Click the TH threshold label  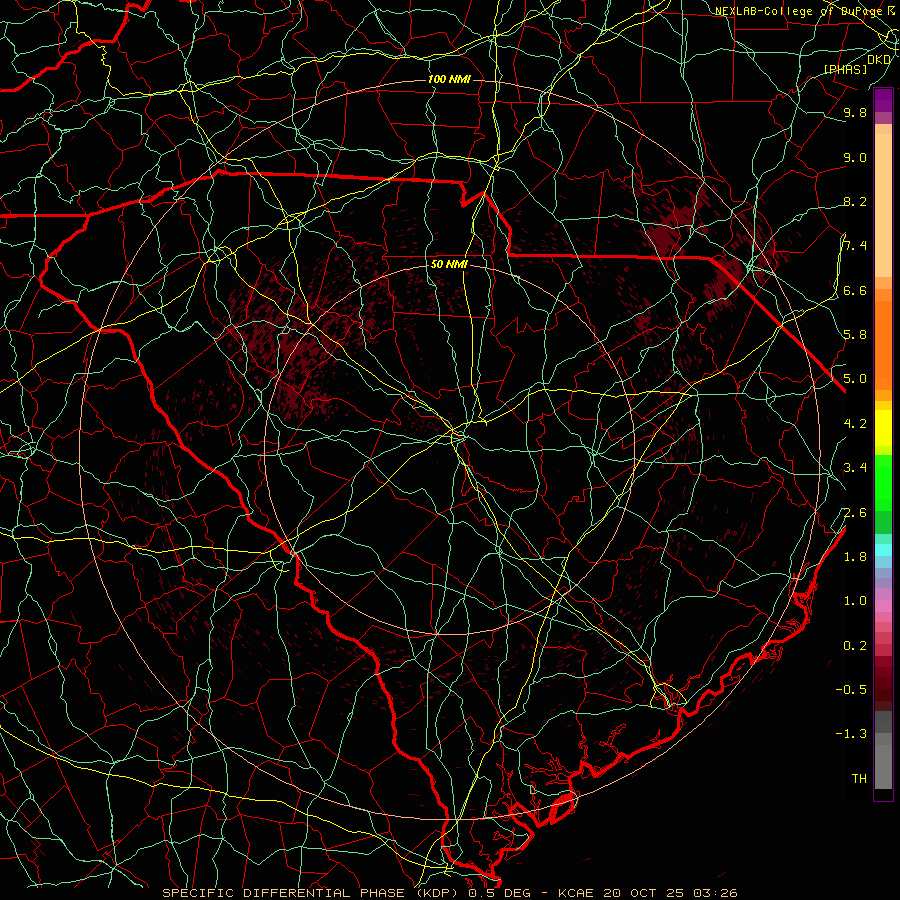coord(859,779)
